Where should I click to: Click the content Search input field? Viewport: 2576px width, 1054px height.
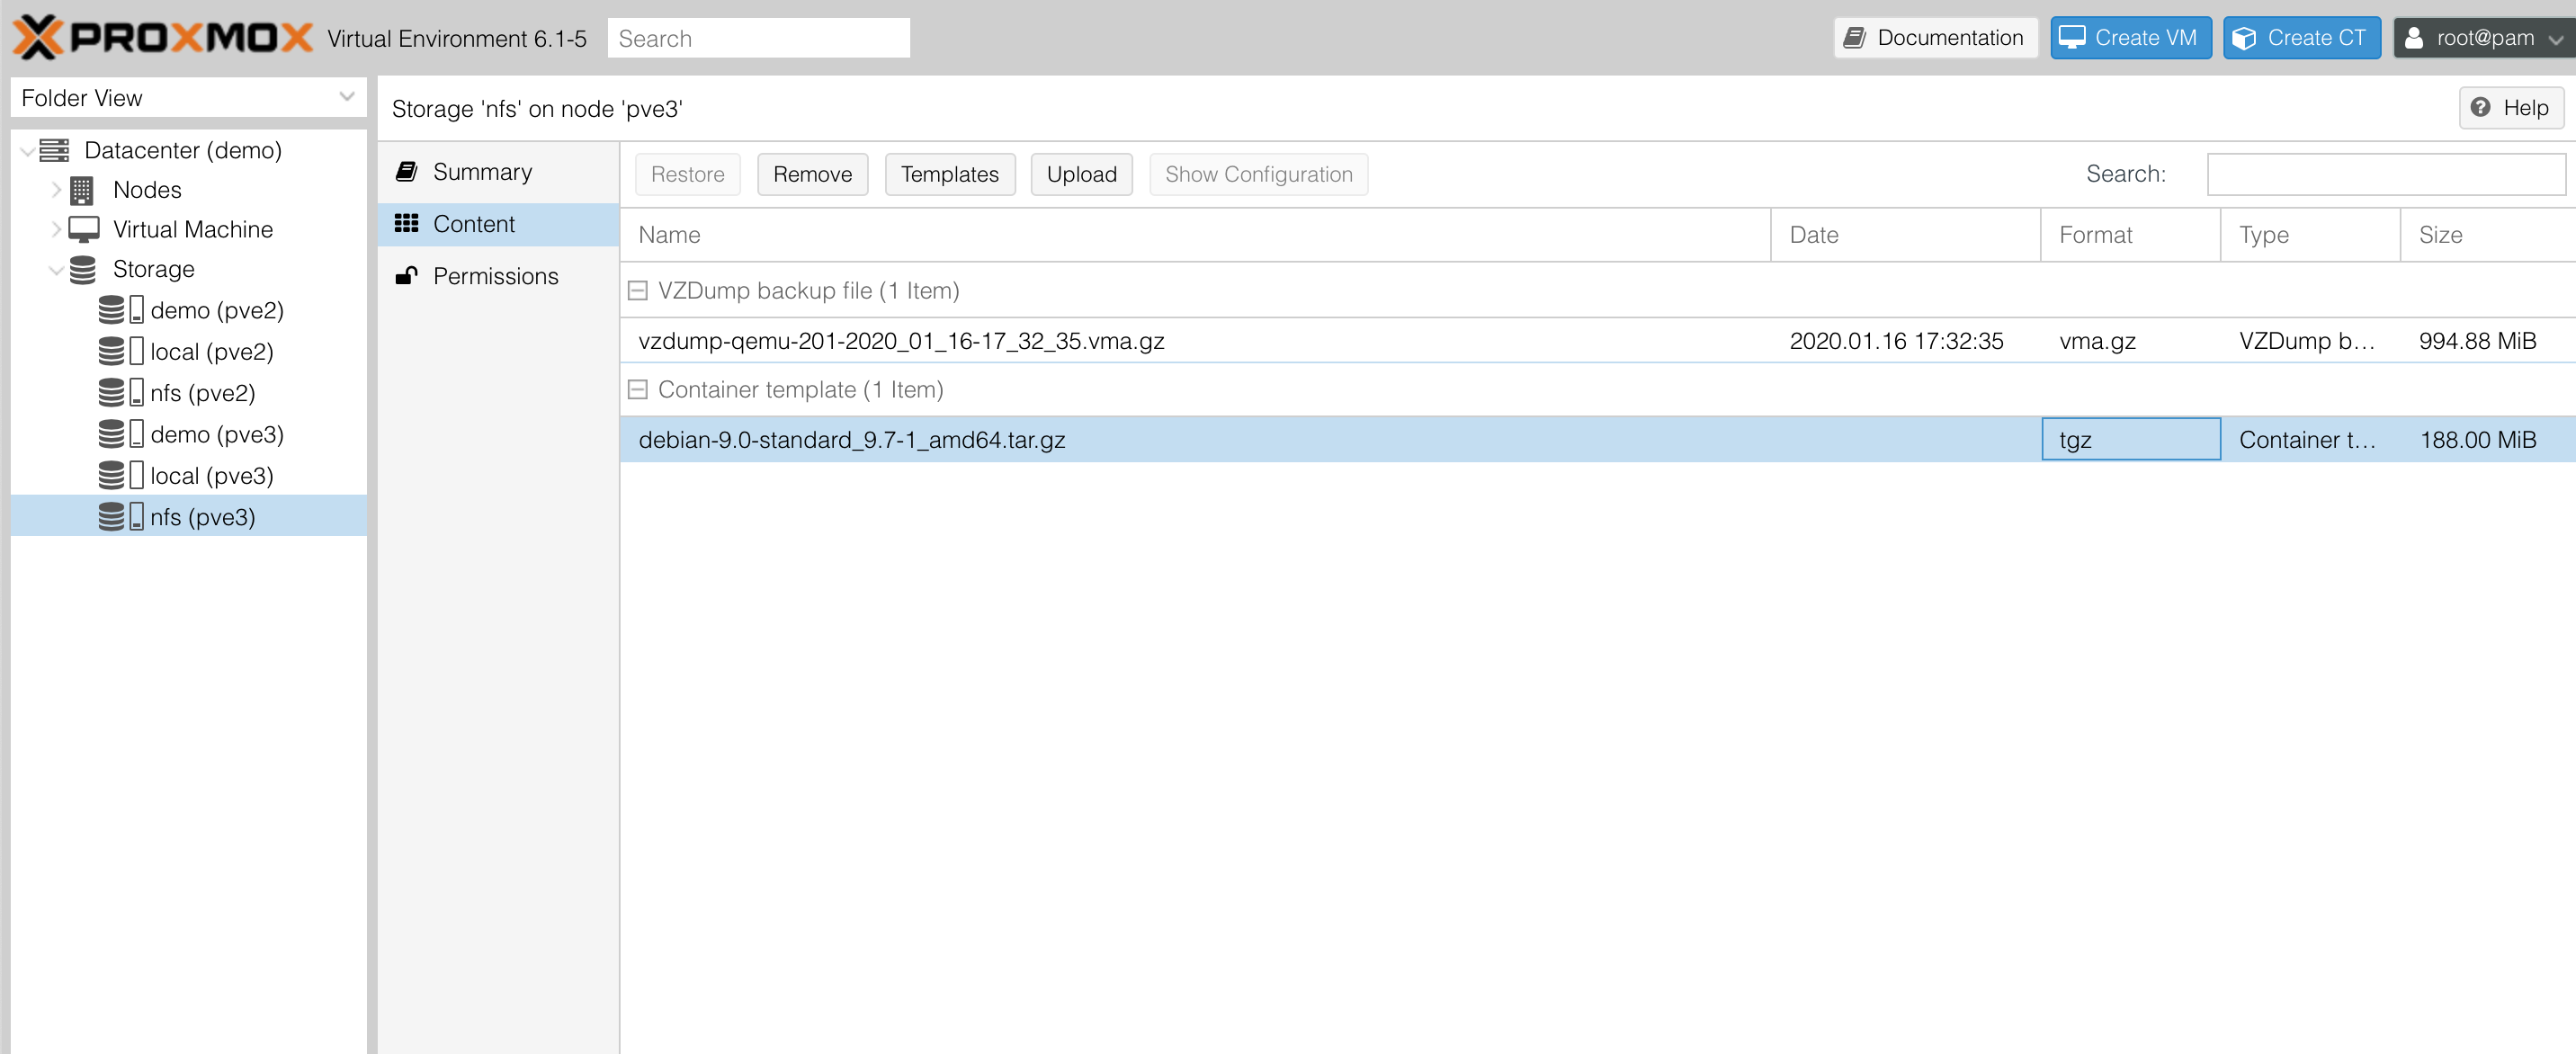2385,174
